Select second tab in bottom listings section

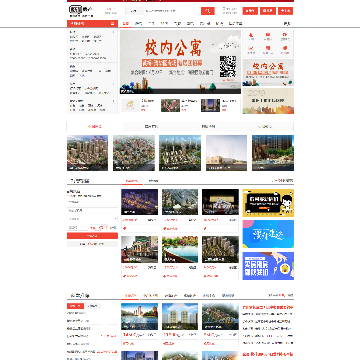pos(150,295)
